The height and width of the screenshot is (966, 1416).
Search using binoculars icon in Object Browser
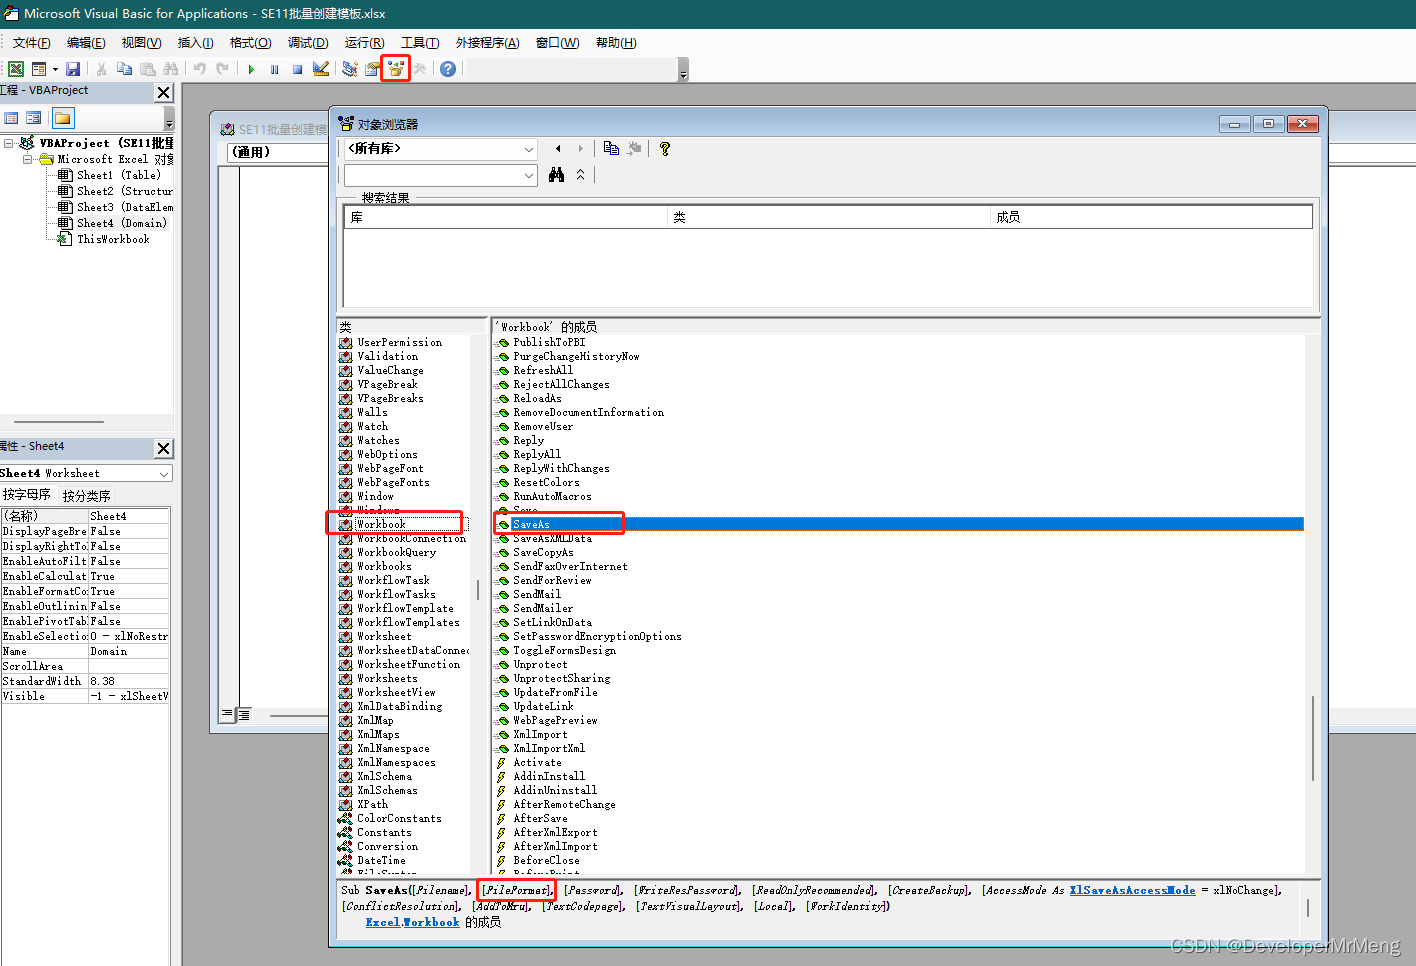(x=558, y=174)
